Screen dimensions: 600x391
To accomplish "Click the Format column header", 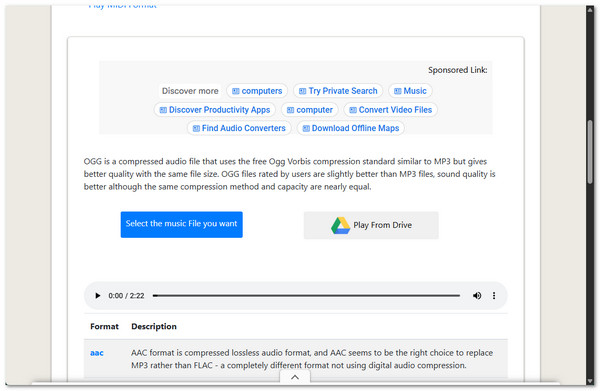I will (x=104, y=327).
